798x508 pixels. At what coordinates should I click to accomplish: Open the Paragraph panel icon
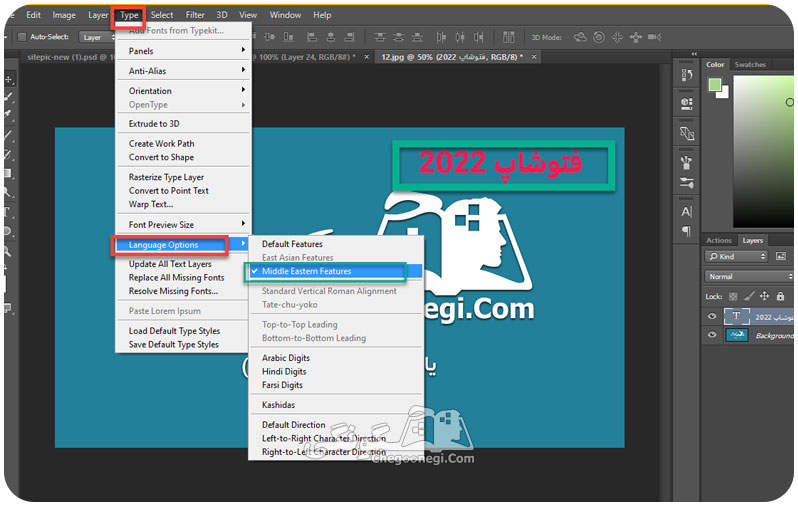687,231
